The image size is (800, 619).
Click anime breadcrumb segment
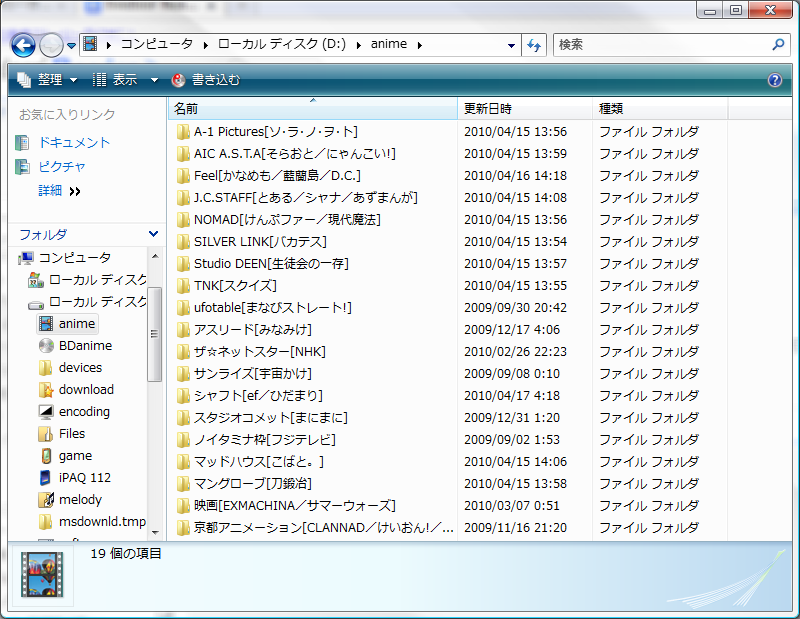coord(389,44)
